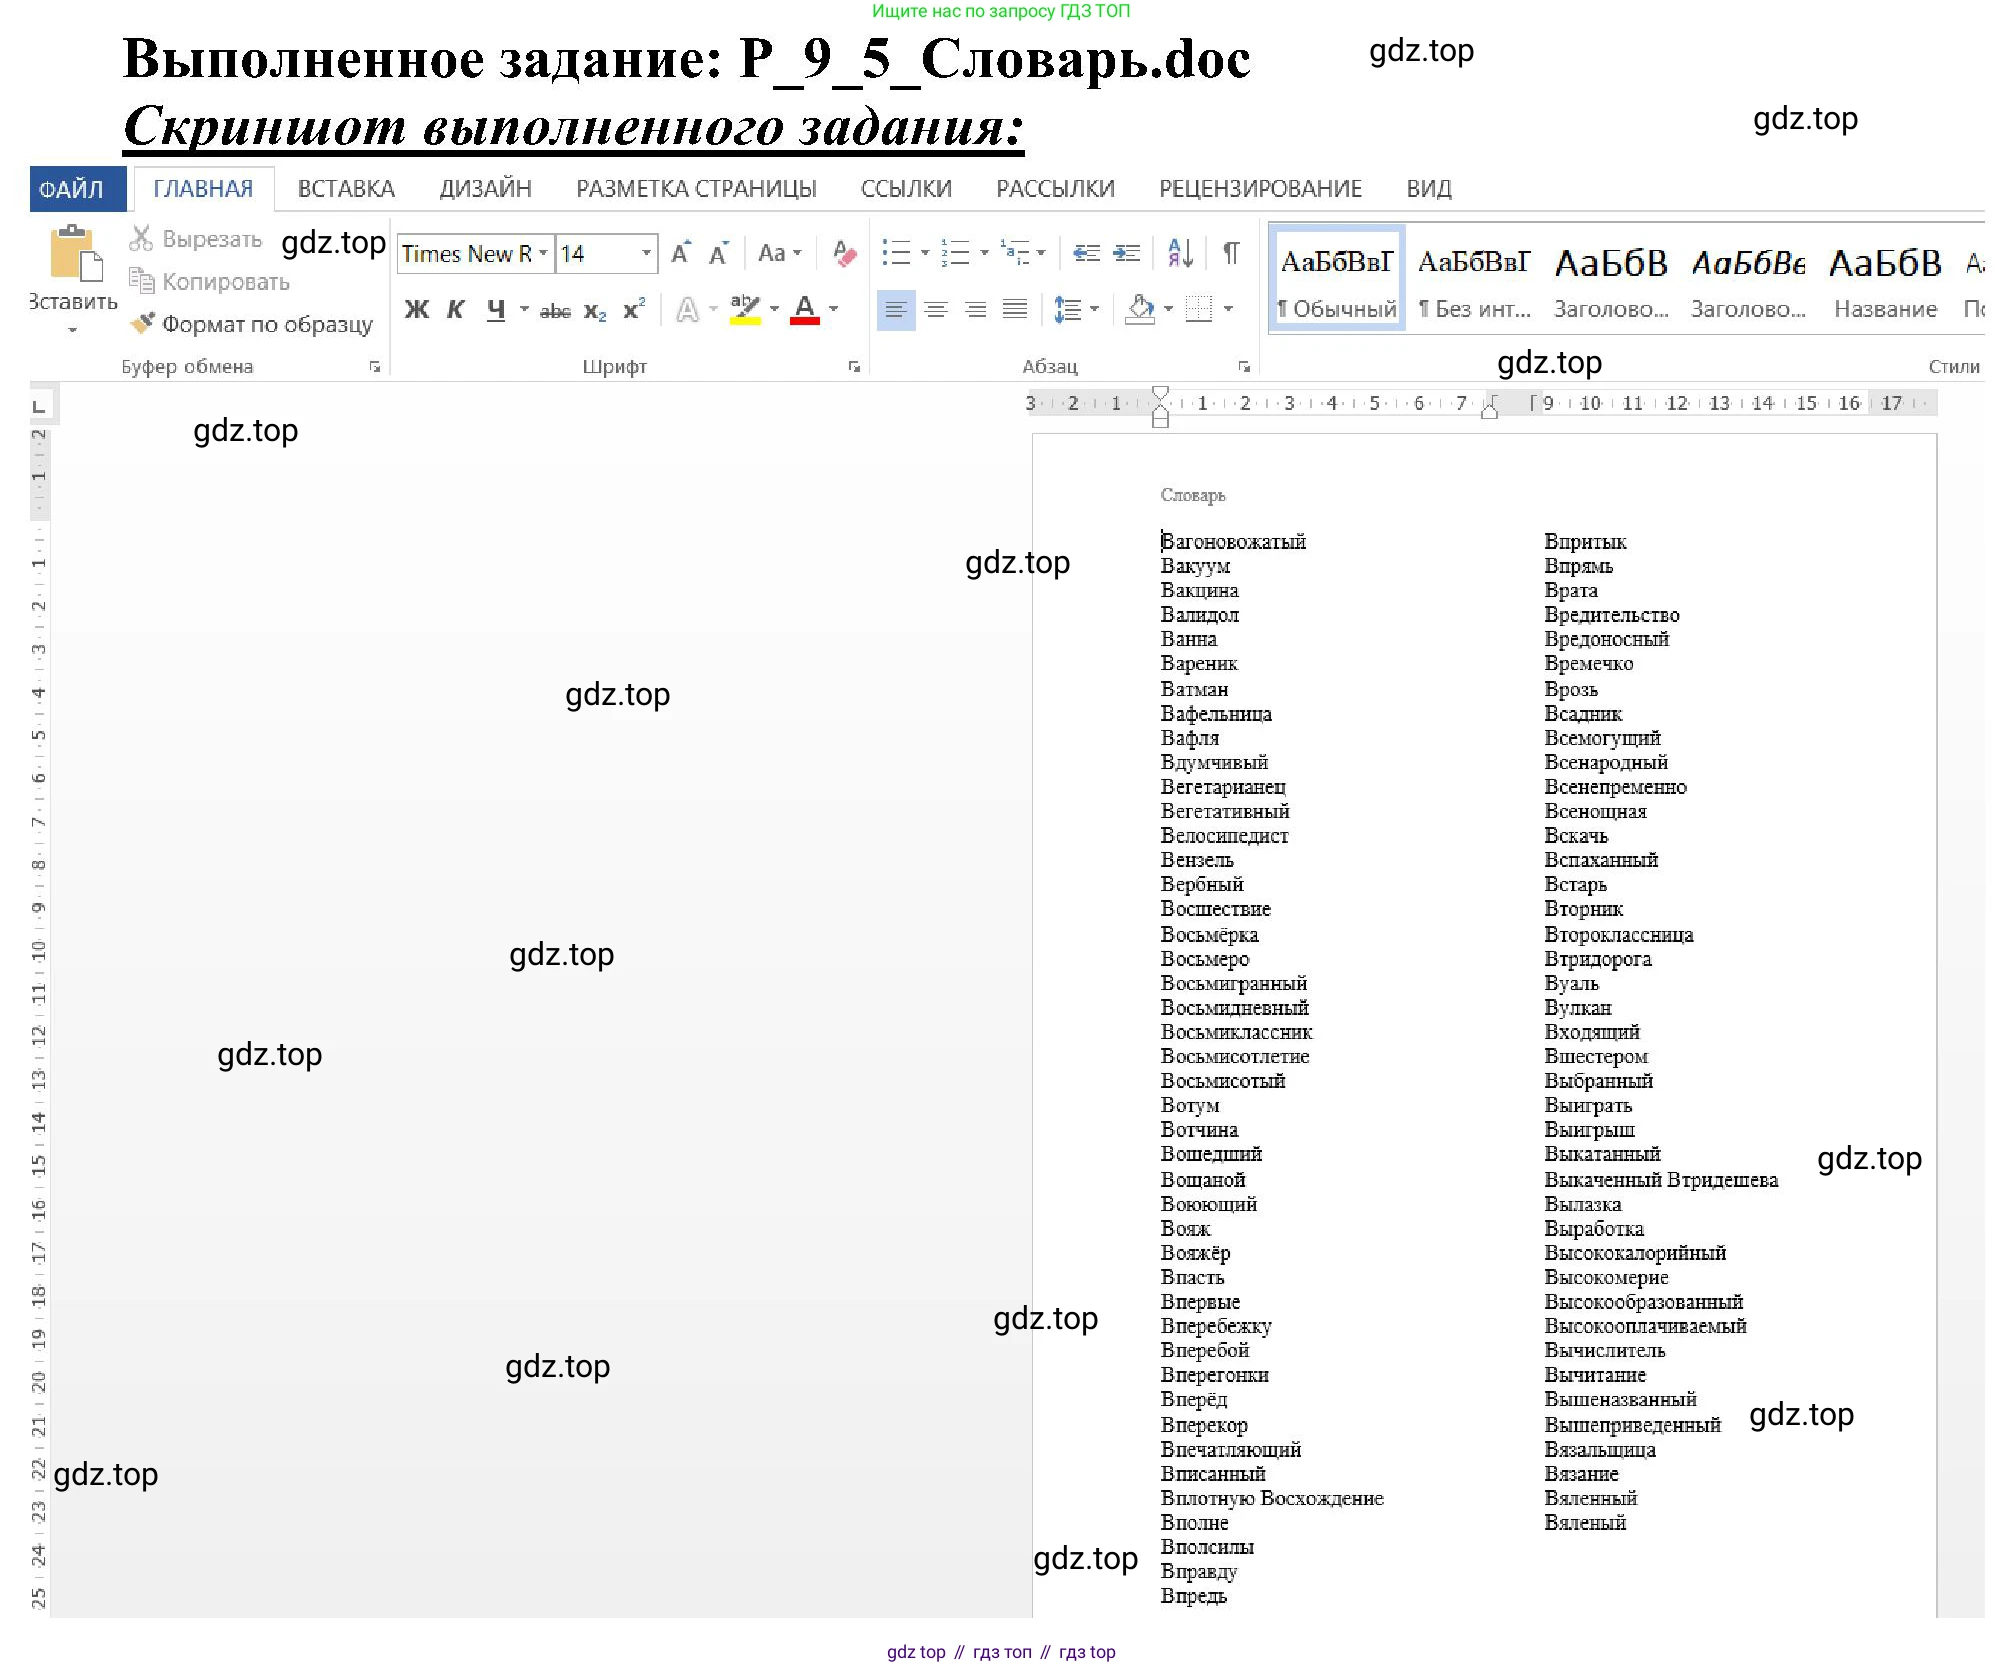2004x1667 pixels.
Task: Apply the italic Заголово... heading 2 style
Action: [x=1748, y=280]
